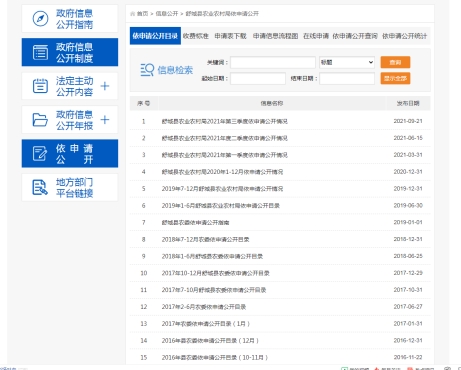Expand 法定主动公开内容 with plus sign
The height and width of the screenshot is (370, 461).
click(x=105, y=86)
